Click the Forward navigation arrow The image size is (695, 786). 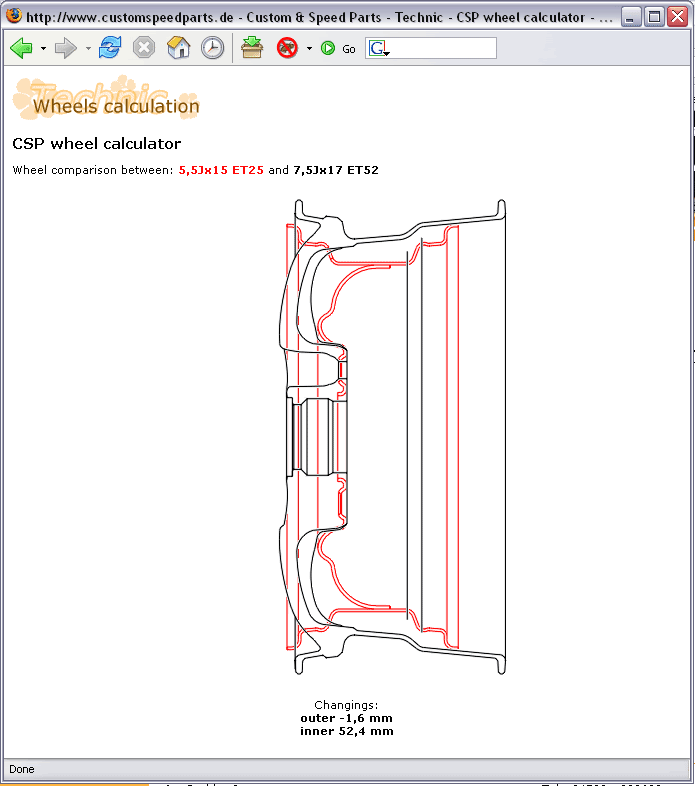coord(65,48)
